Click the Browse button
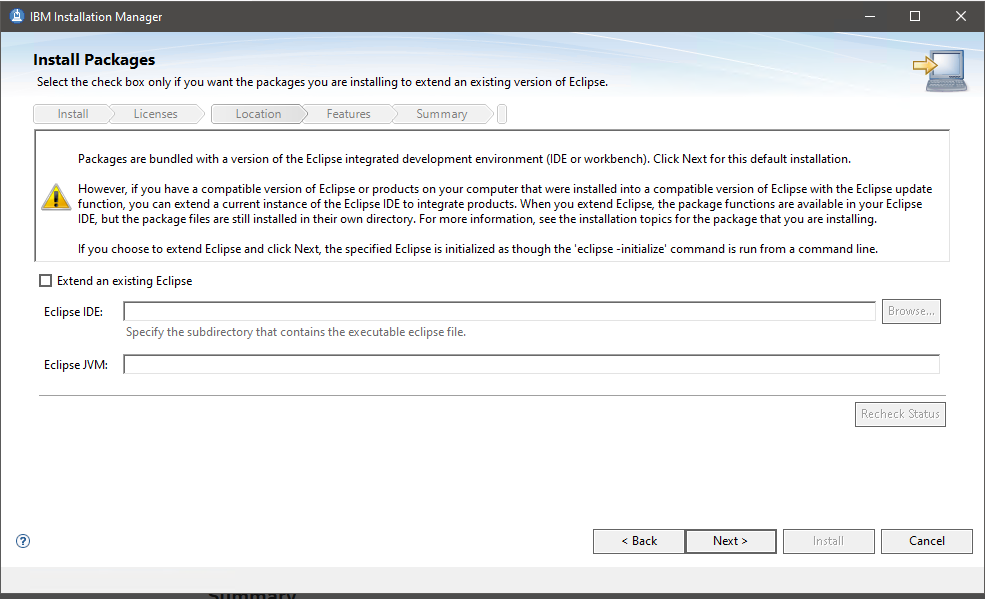985x599 pixels. 910,311
